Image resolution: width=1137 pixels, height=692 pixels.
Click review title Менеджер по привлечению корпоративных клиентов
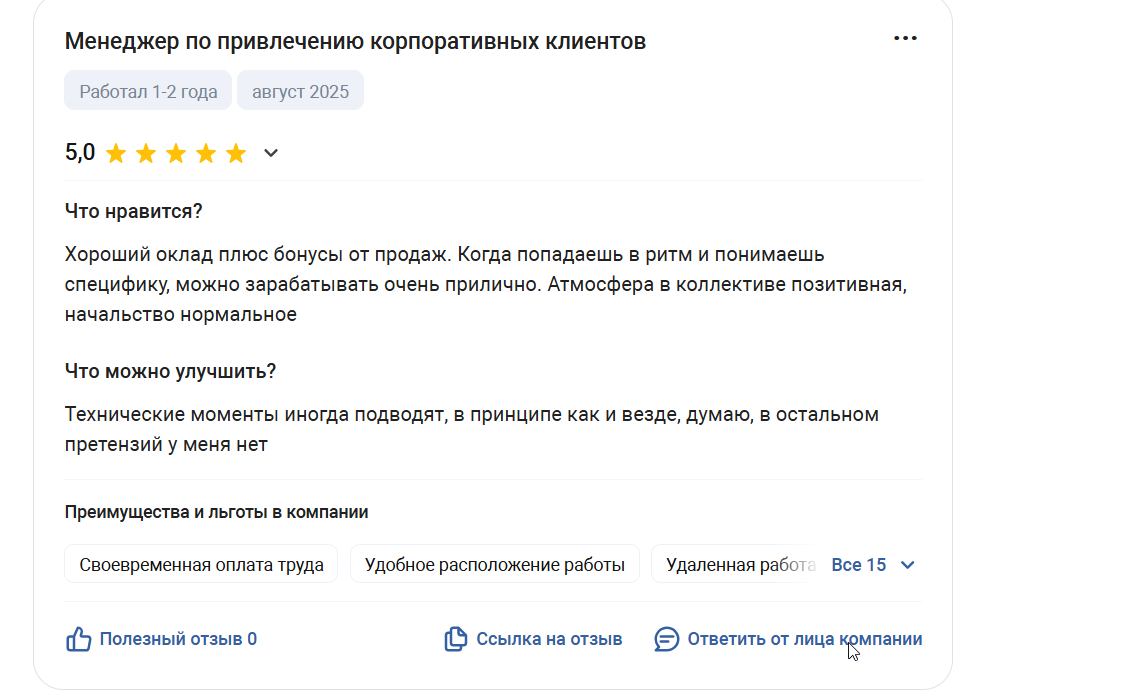(x=355, y=41)
